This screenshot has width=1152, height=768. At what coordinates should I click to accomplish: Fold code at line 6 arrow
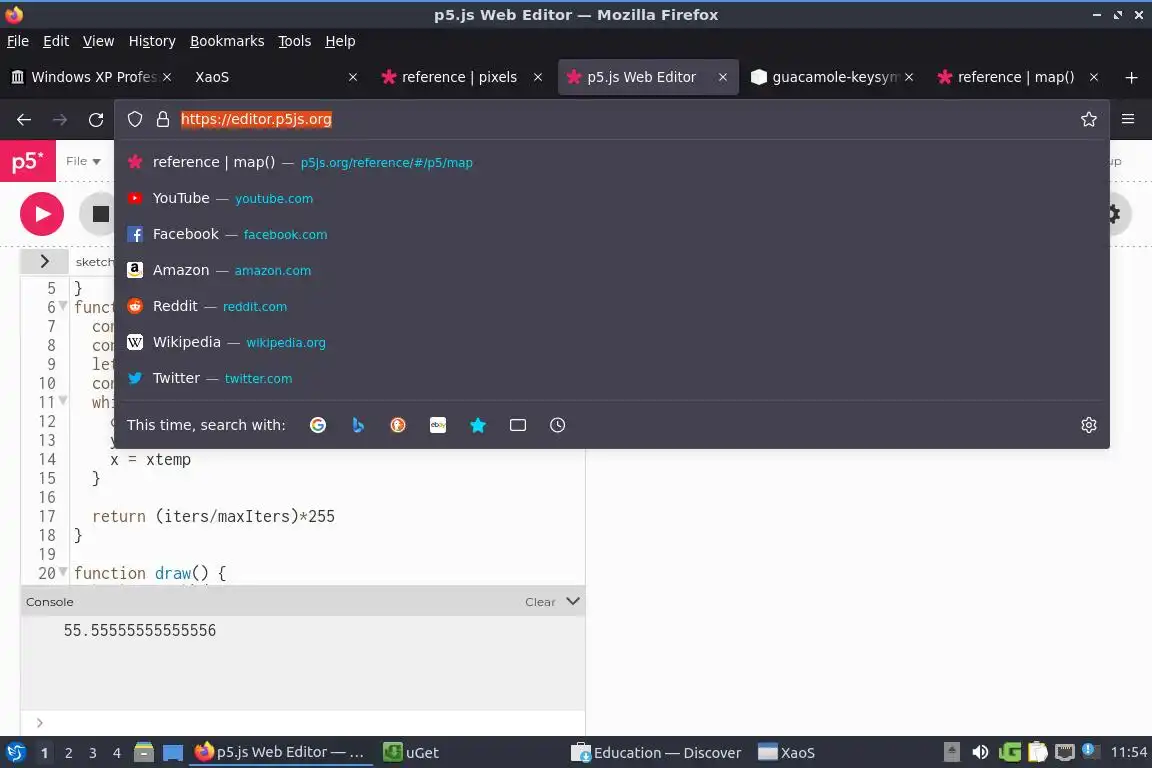[x=63, y=306]
